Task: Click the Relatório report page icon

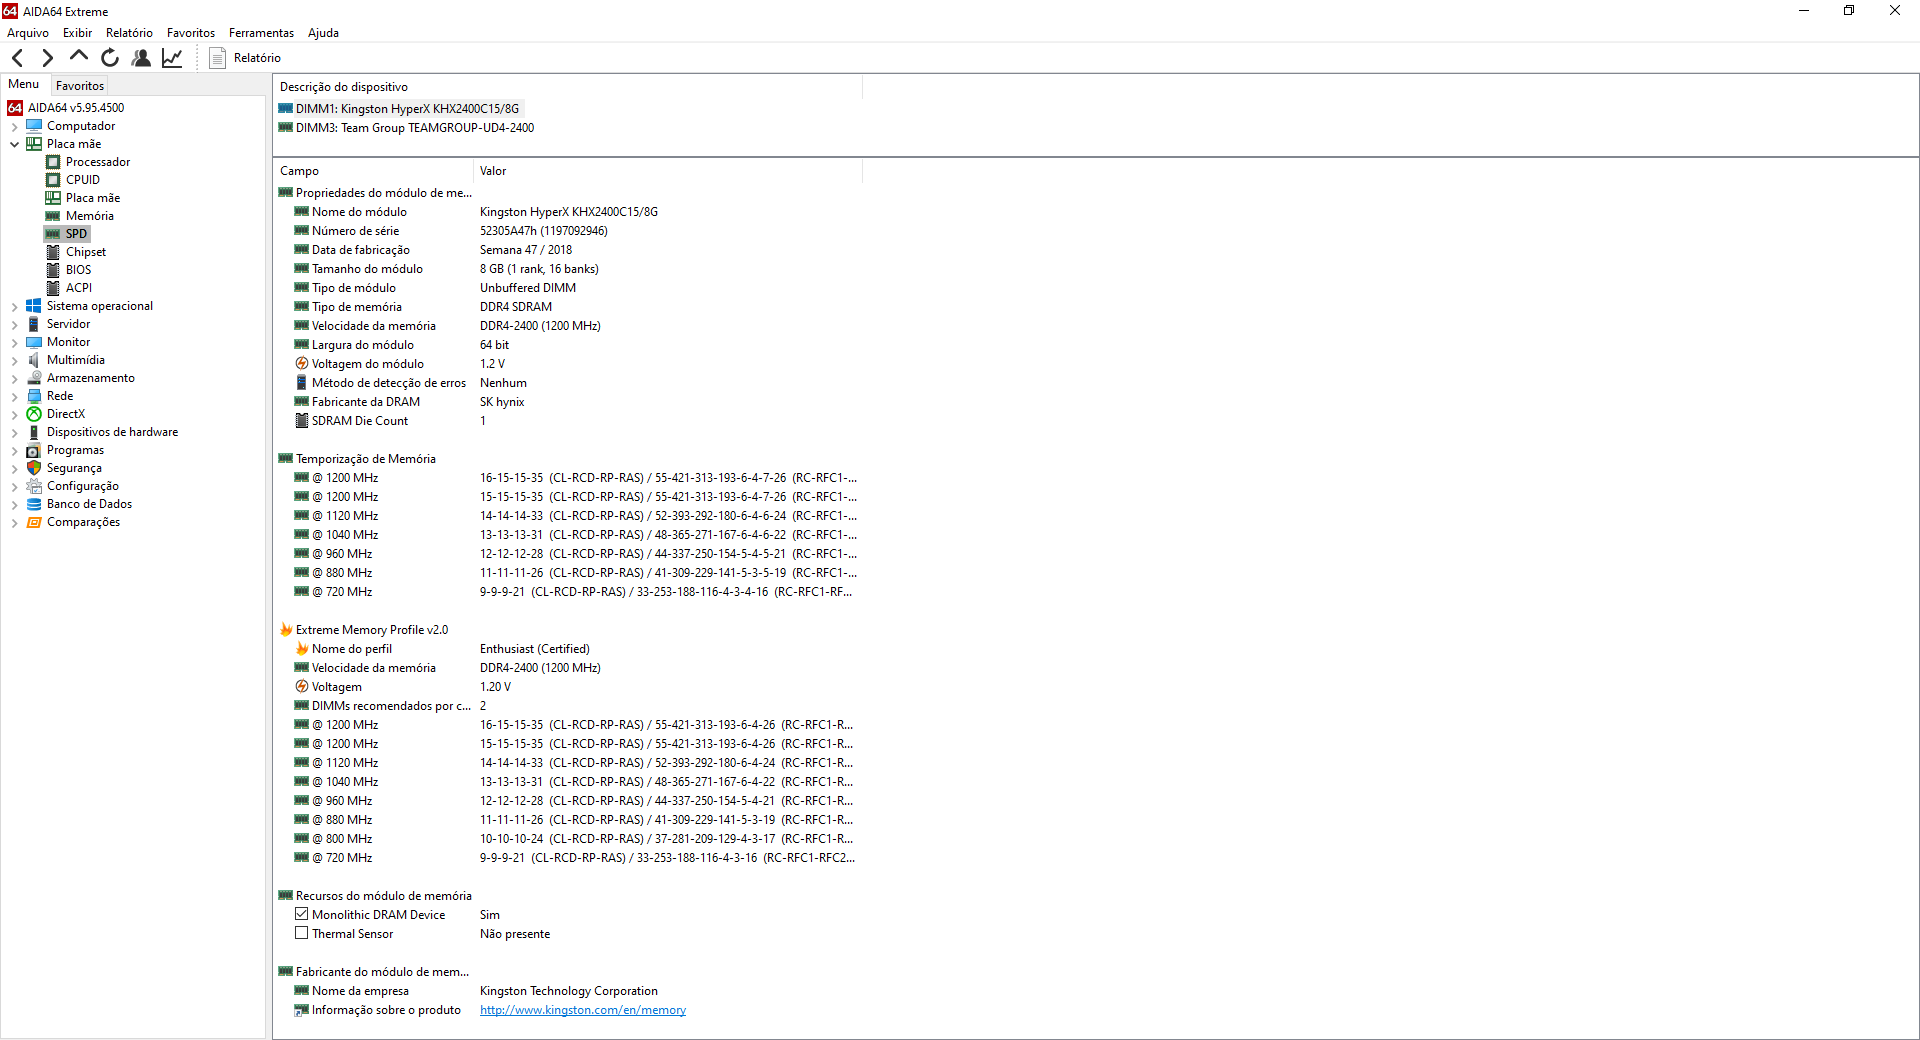Action: pos(217,58)
